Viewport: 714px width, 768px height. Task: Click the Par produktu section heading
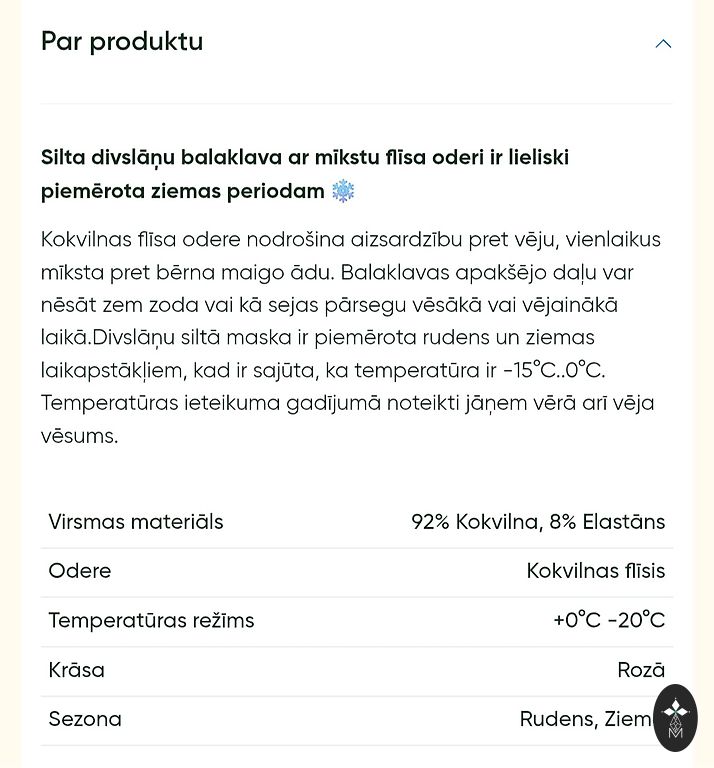122,42
